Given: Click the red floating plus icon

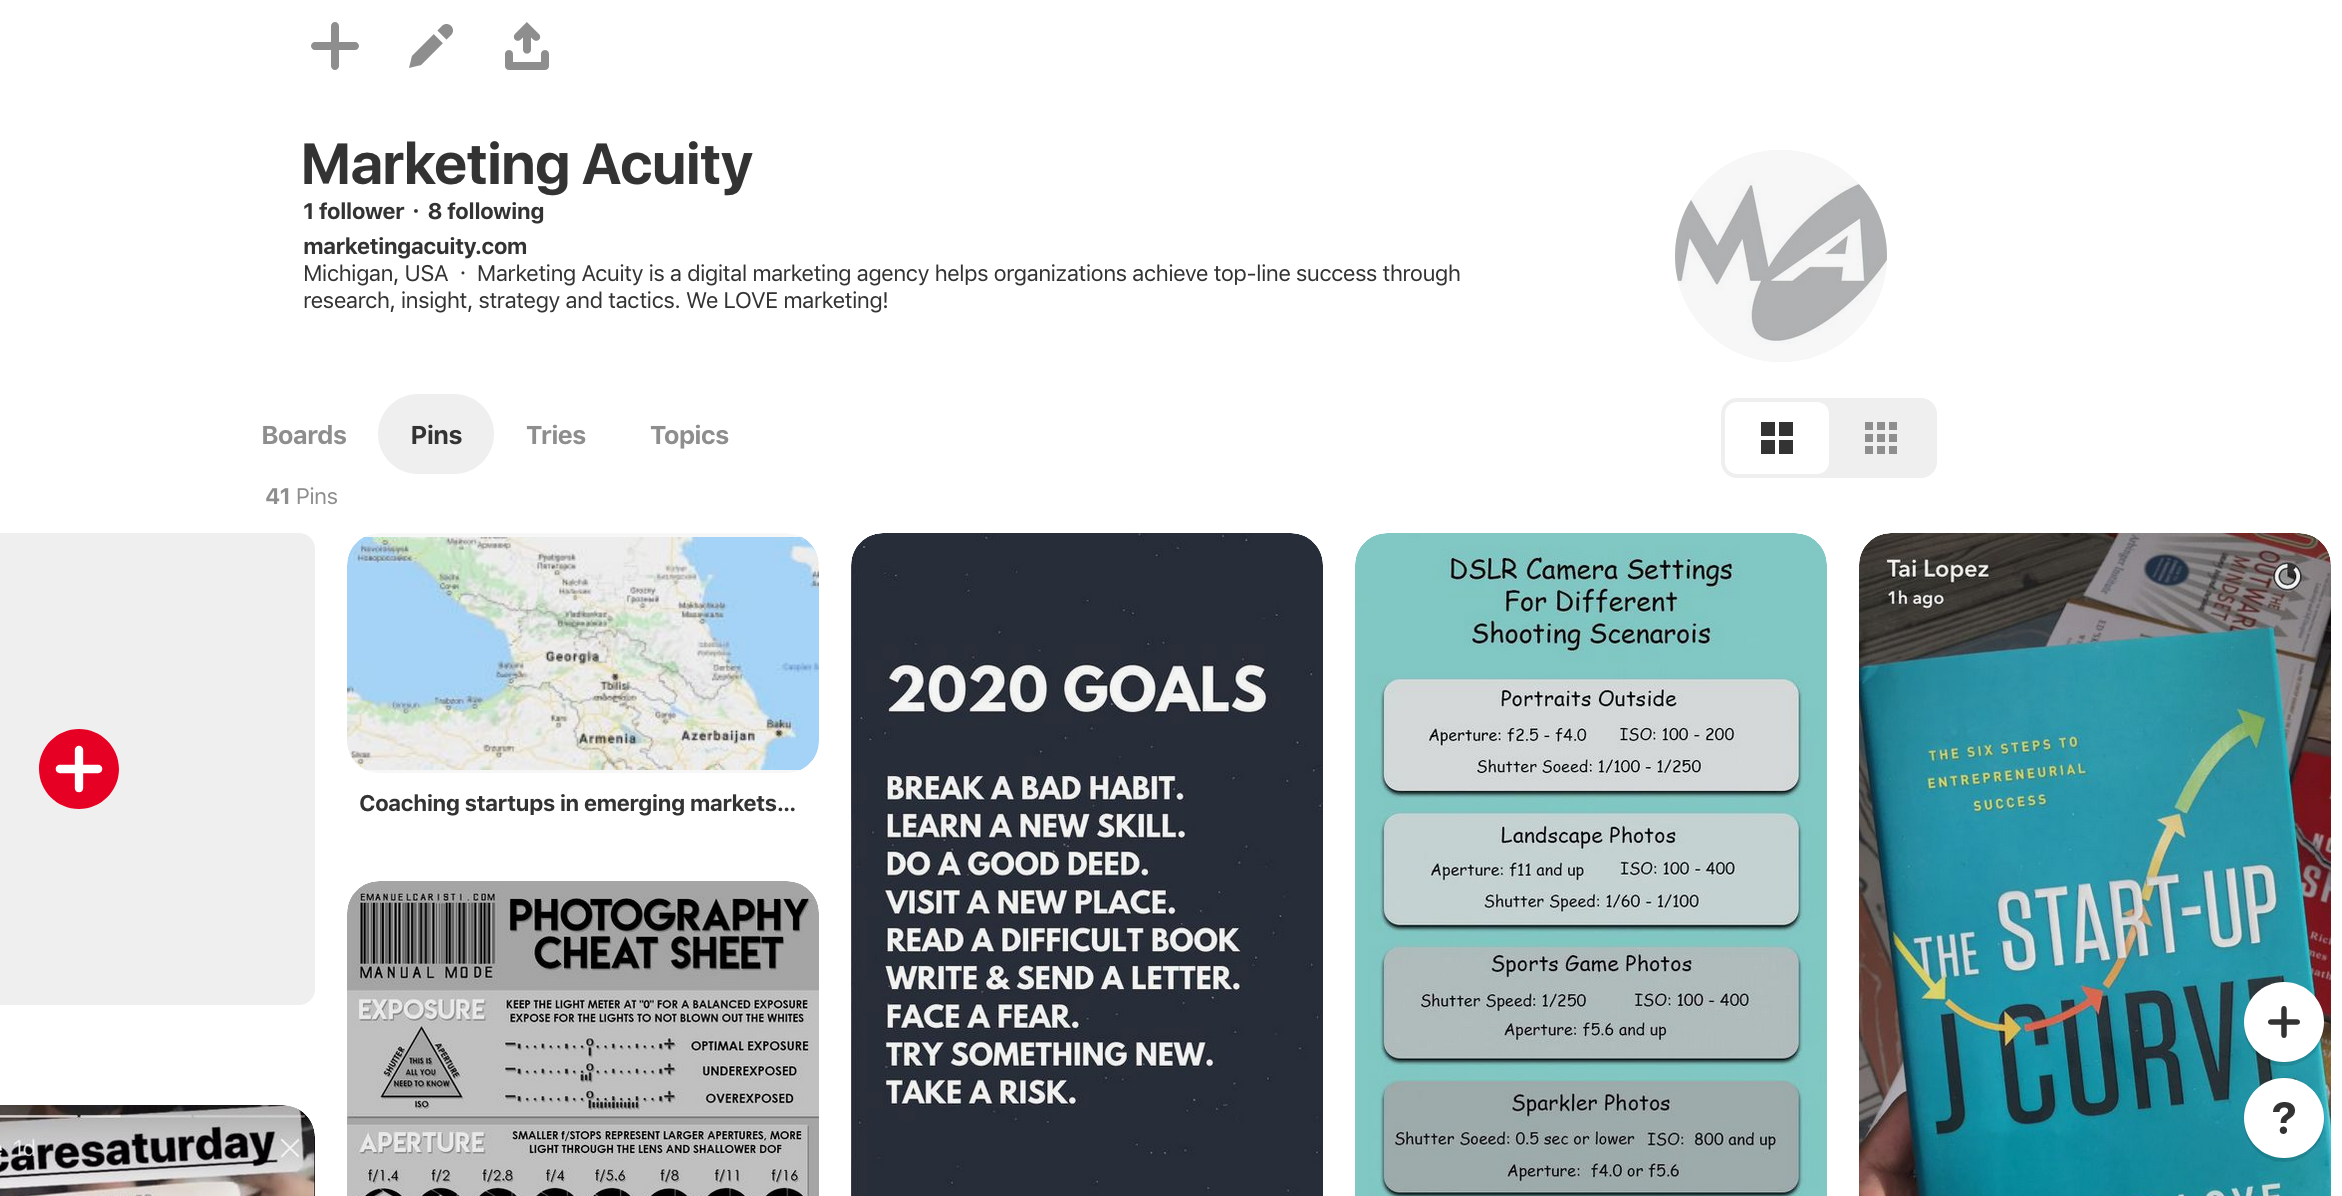Looking at the screenshot, I should tap(79, 767).
